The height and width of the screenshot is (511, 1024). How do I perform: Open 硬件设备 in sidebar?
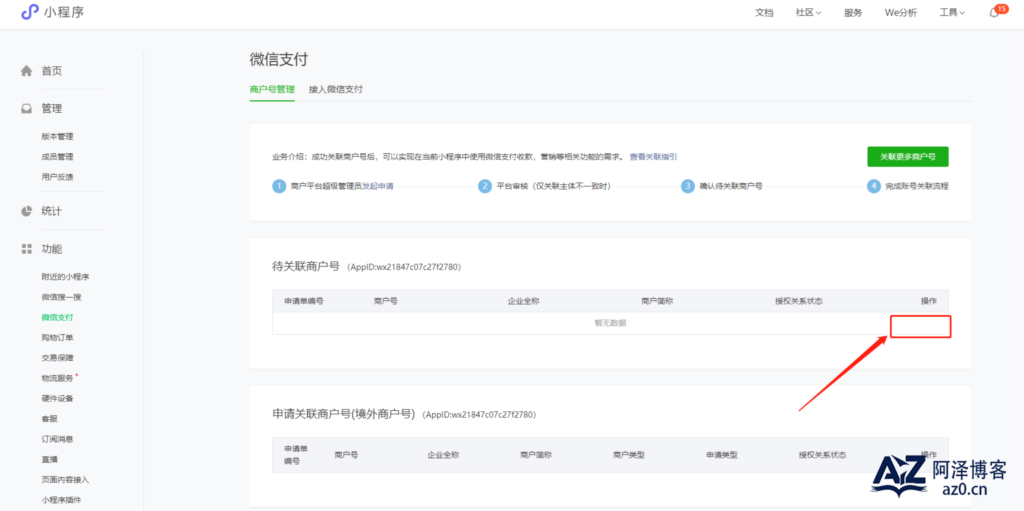tap(57, 399)
